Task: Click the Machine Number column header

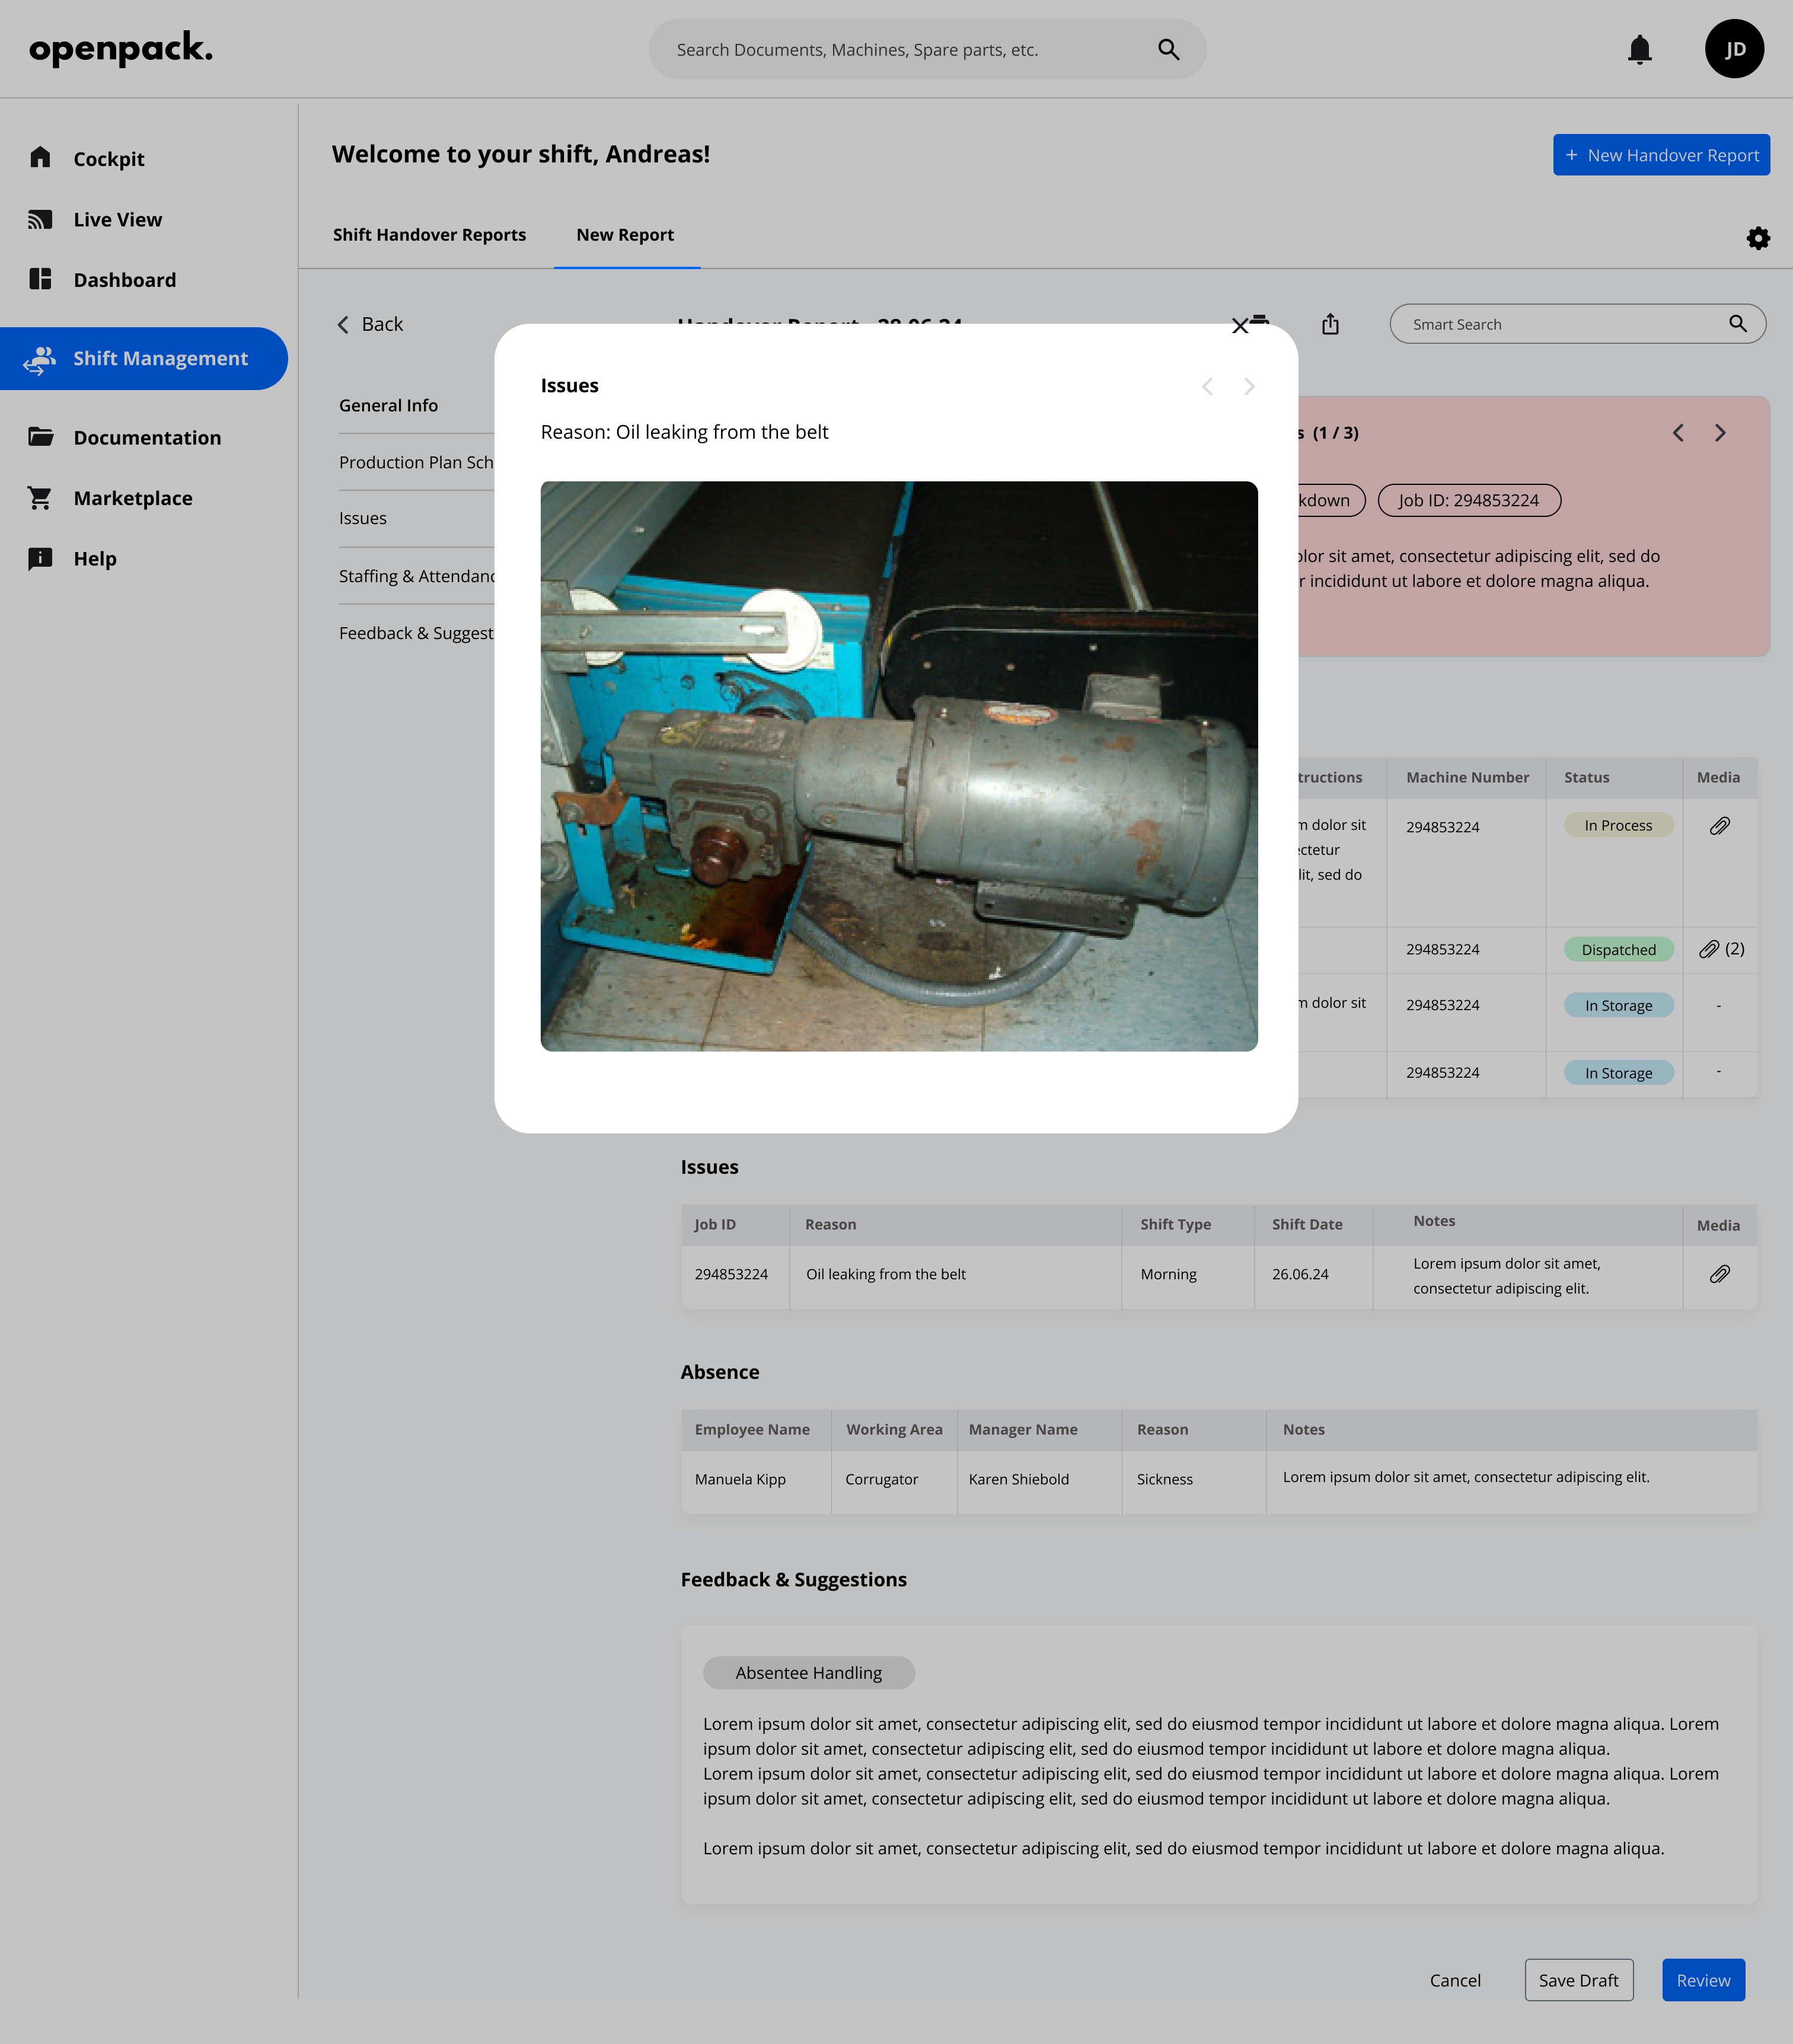Action: tap(1467, 777)
